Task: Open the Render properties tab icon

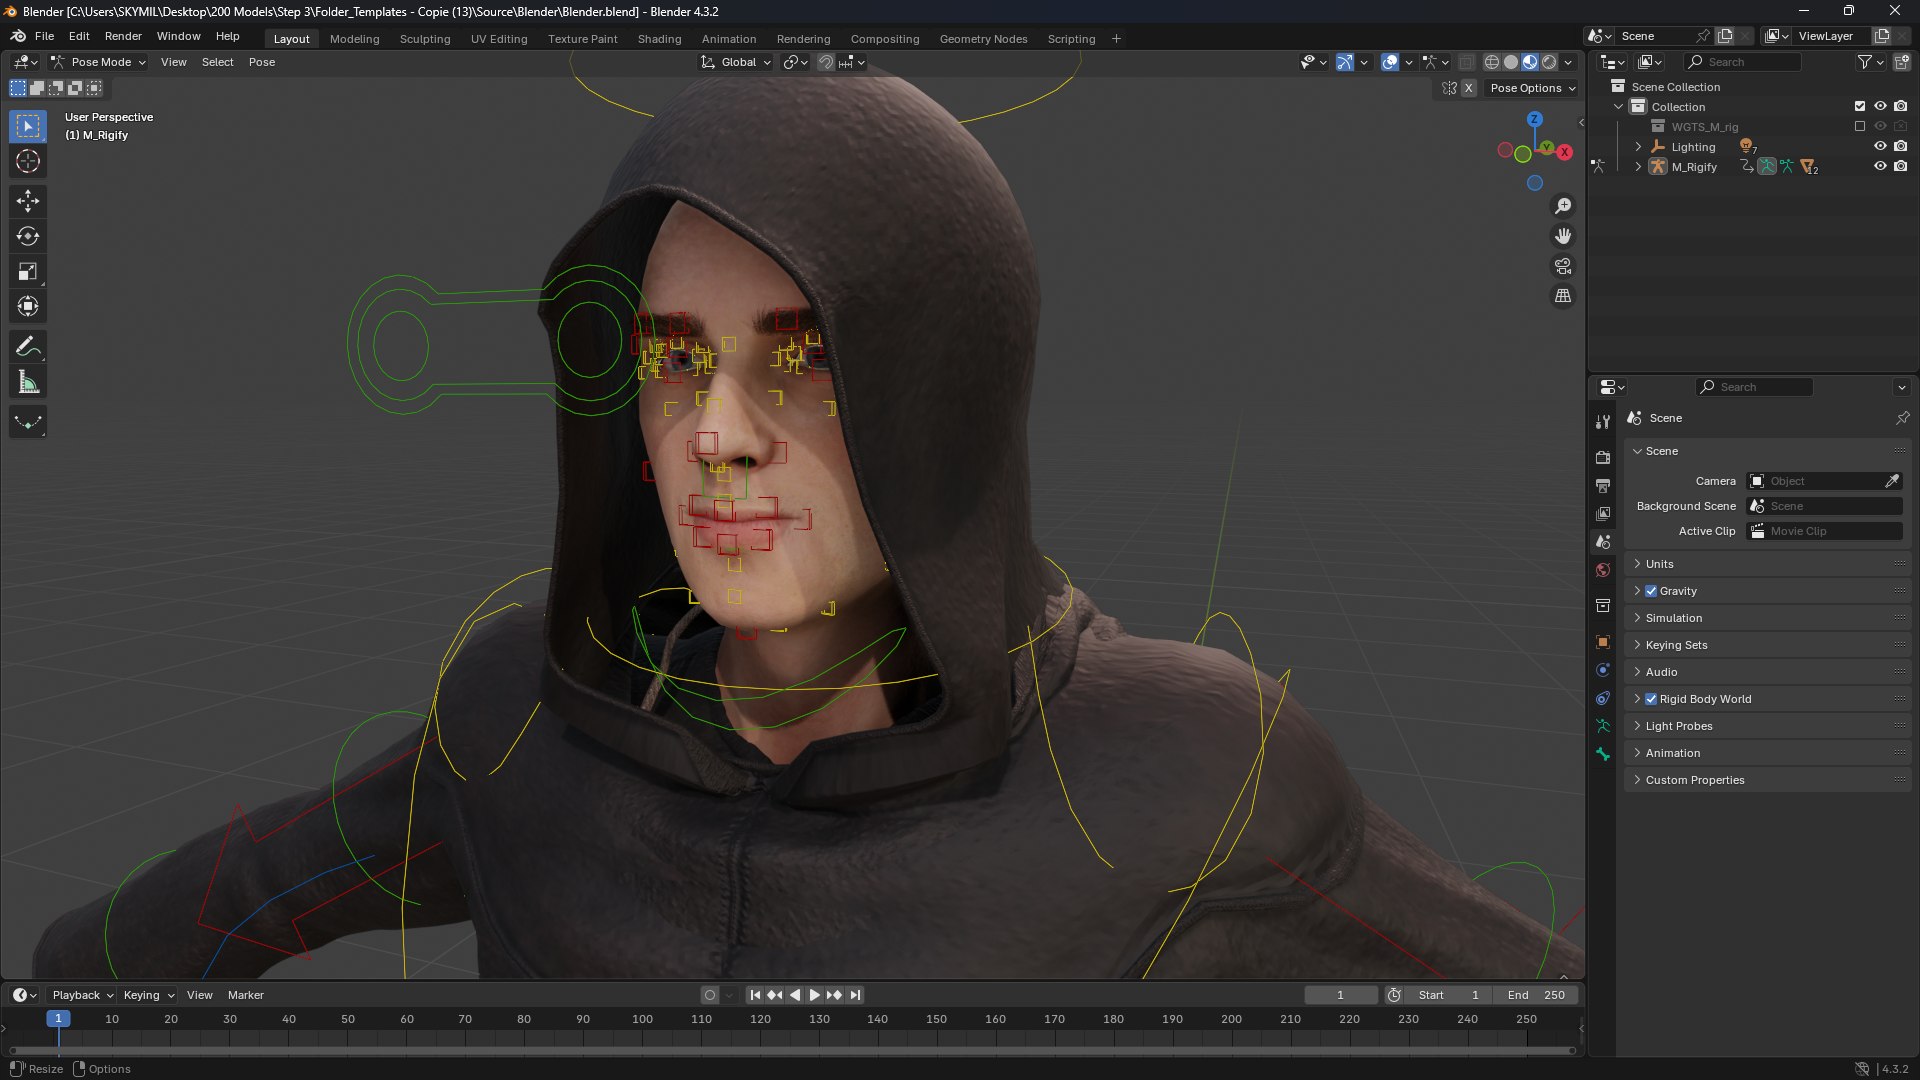Action: click(x=1603, y=457)
